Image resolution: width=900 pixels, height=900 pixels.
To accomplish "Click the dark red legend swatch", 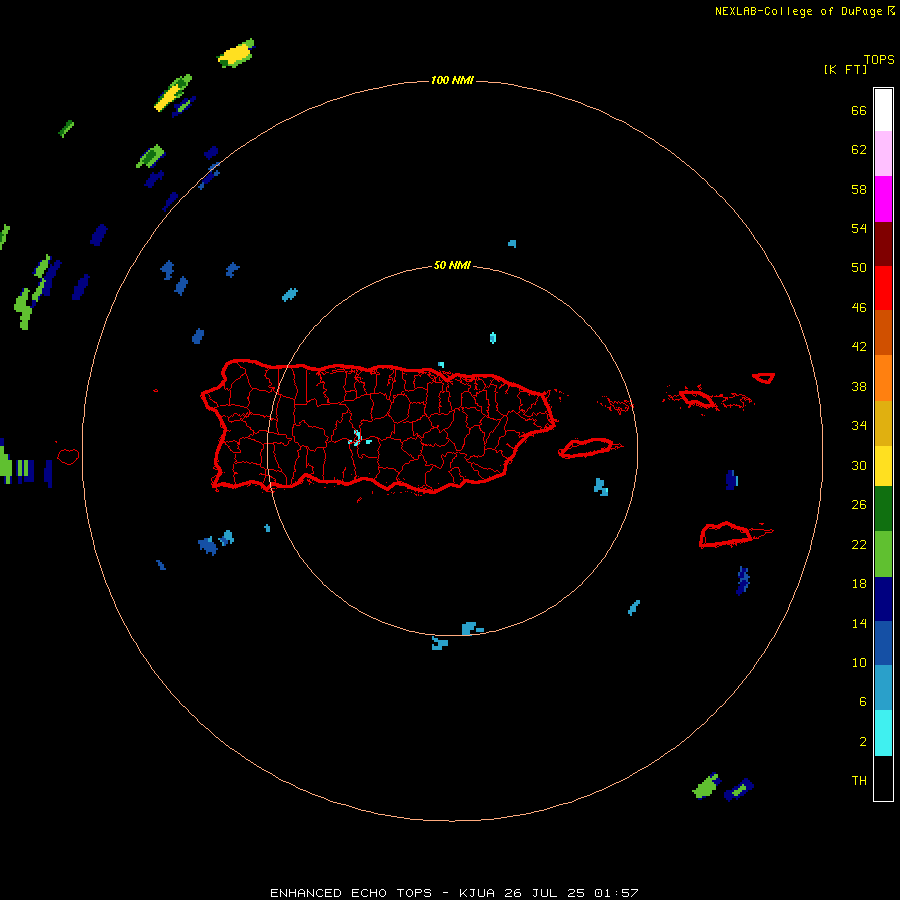I will click(883, 243).
